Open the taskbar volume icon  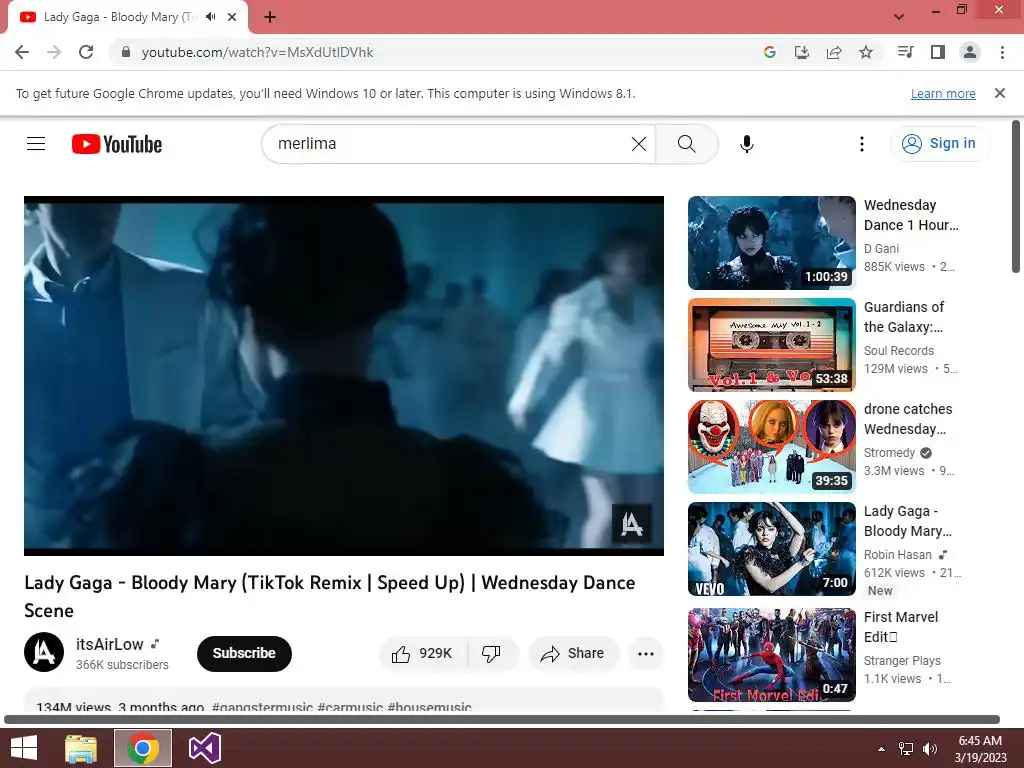pos(929,749)
